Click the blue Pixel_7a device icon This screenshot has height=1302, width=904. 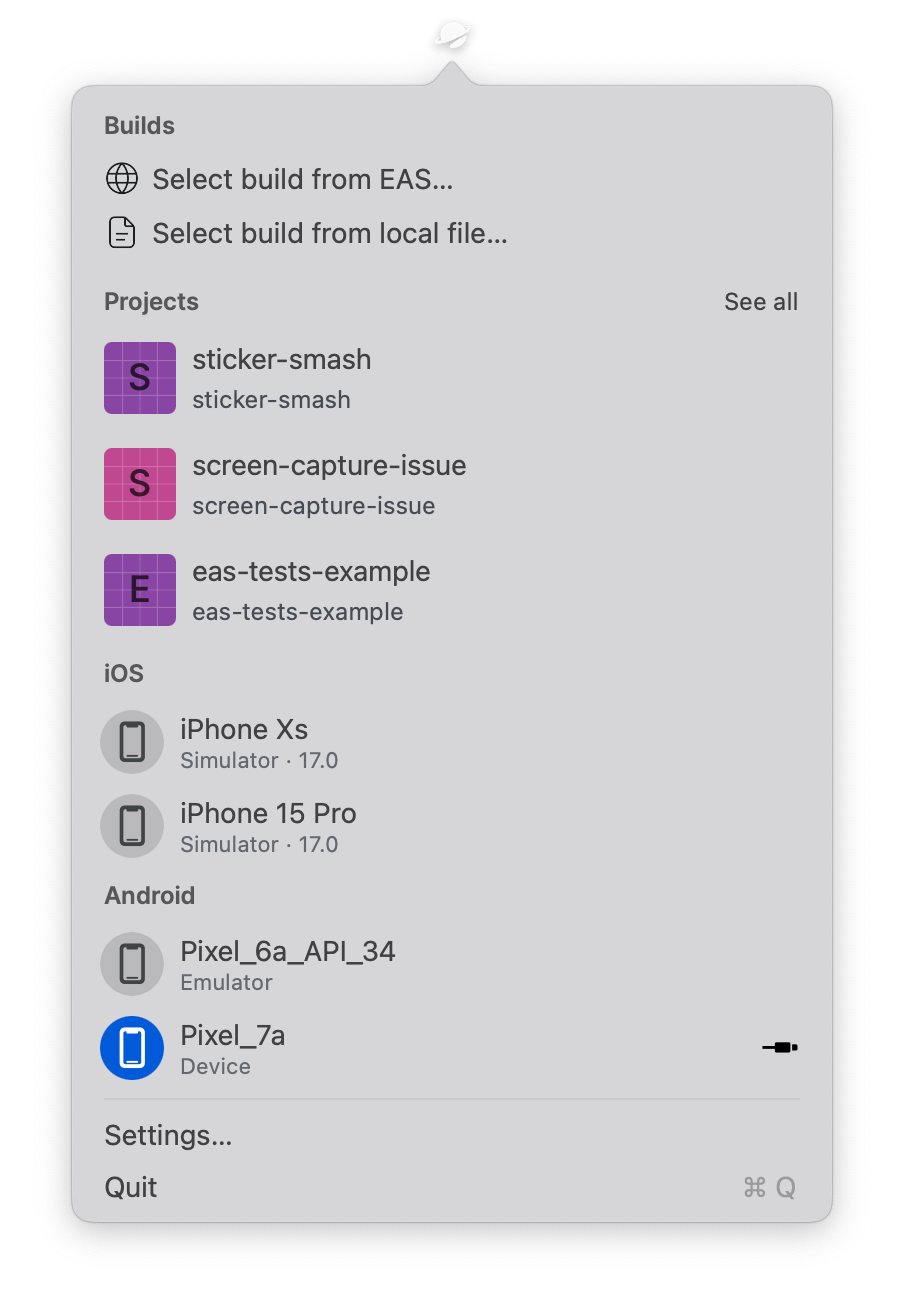[x=132, y=1048]
